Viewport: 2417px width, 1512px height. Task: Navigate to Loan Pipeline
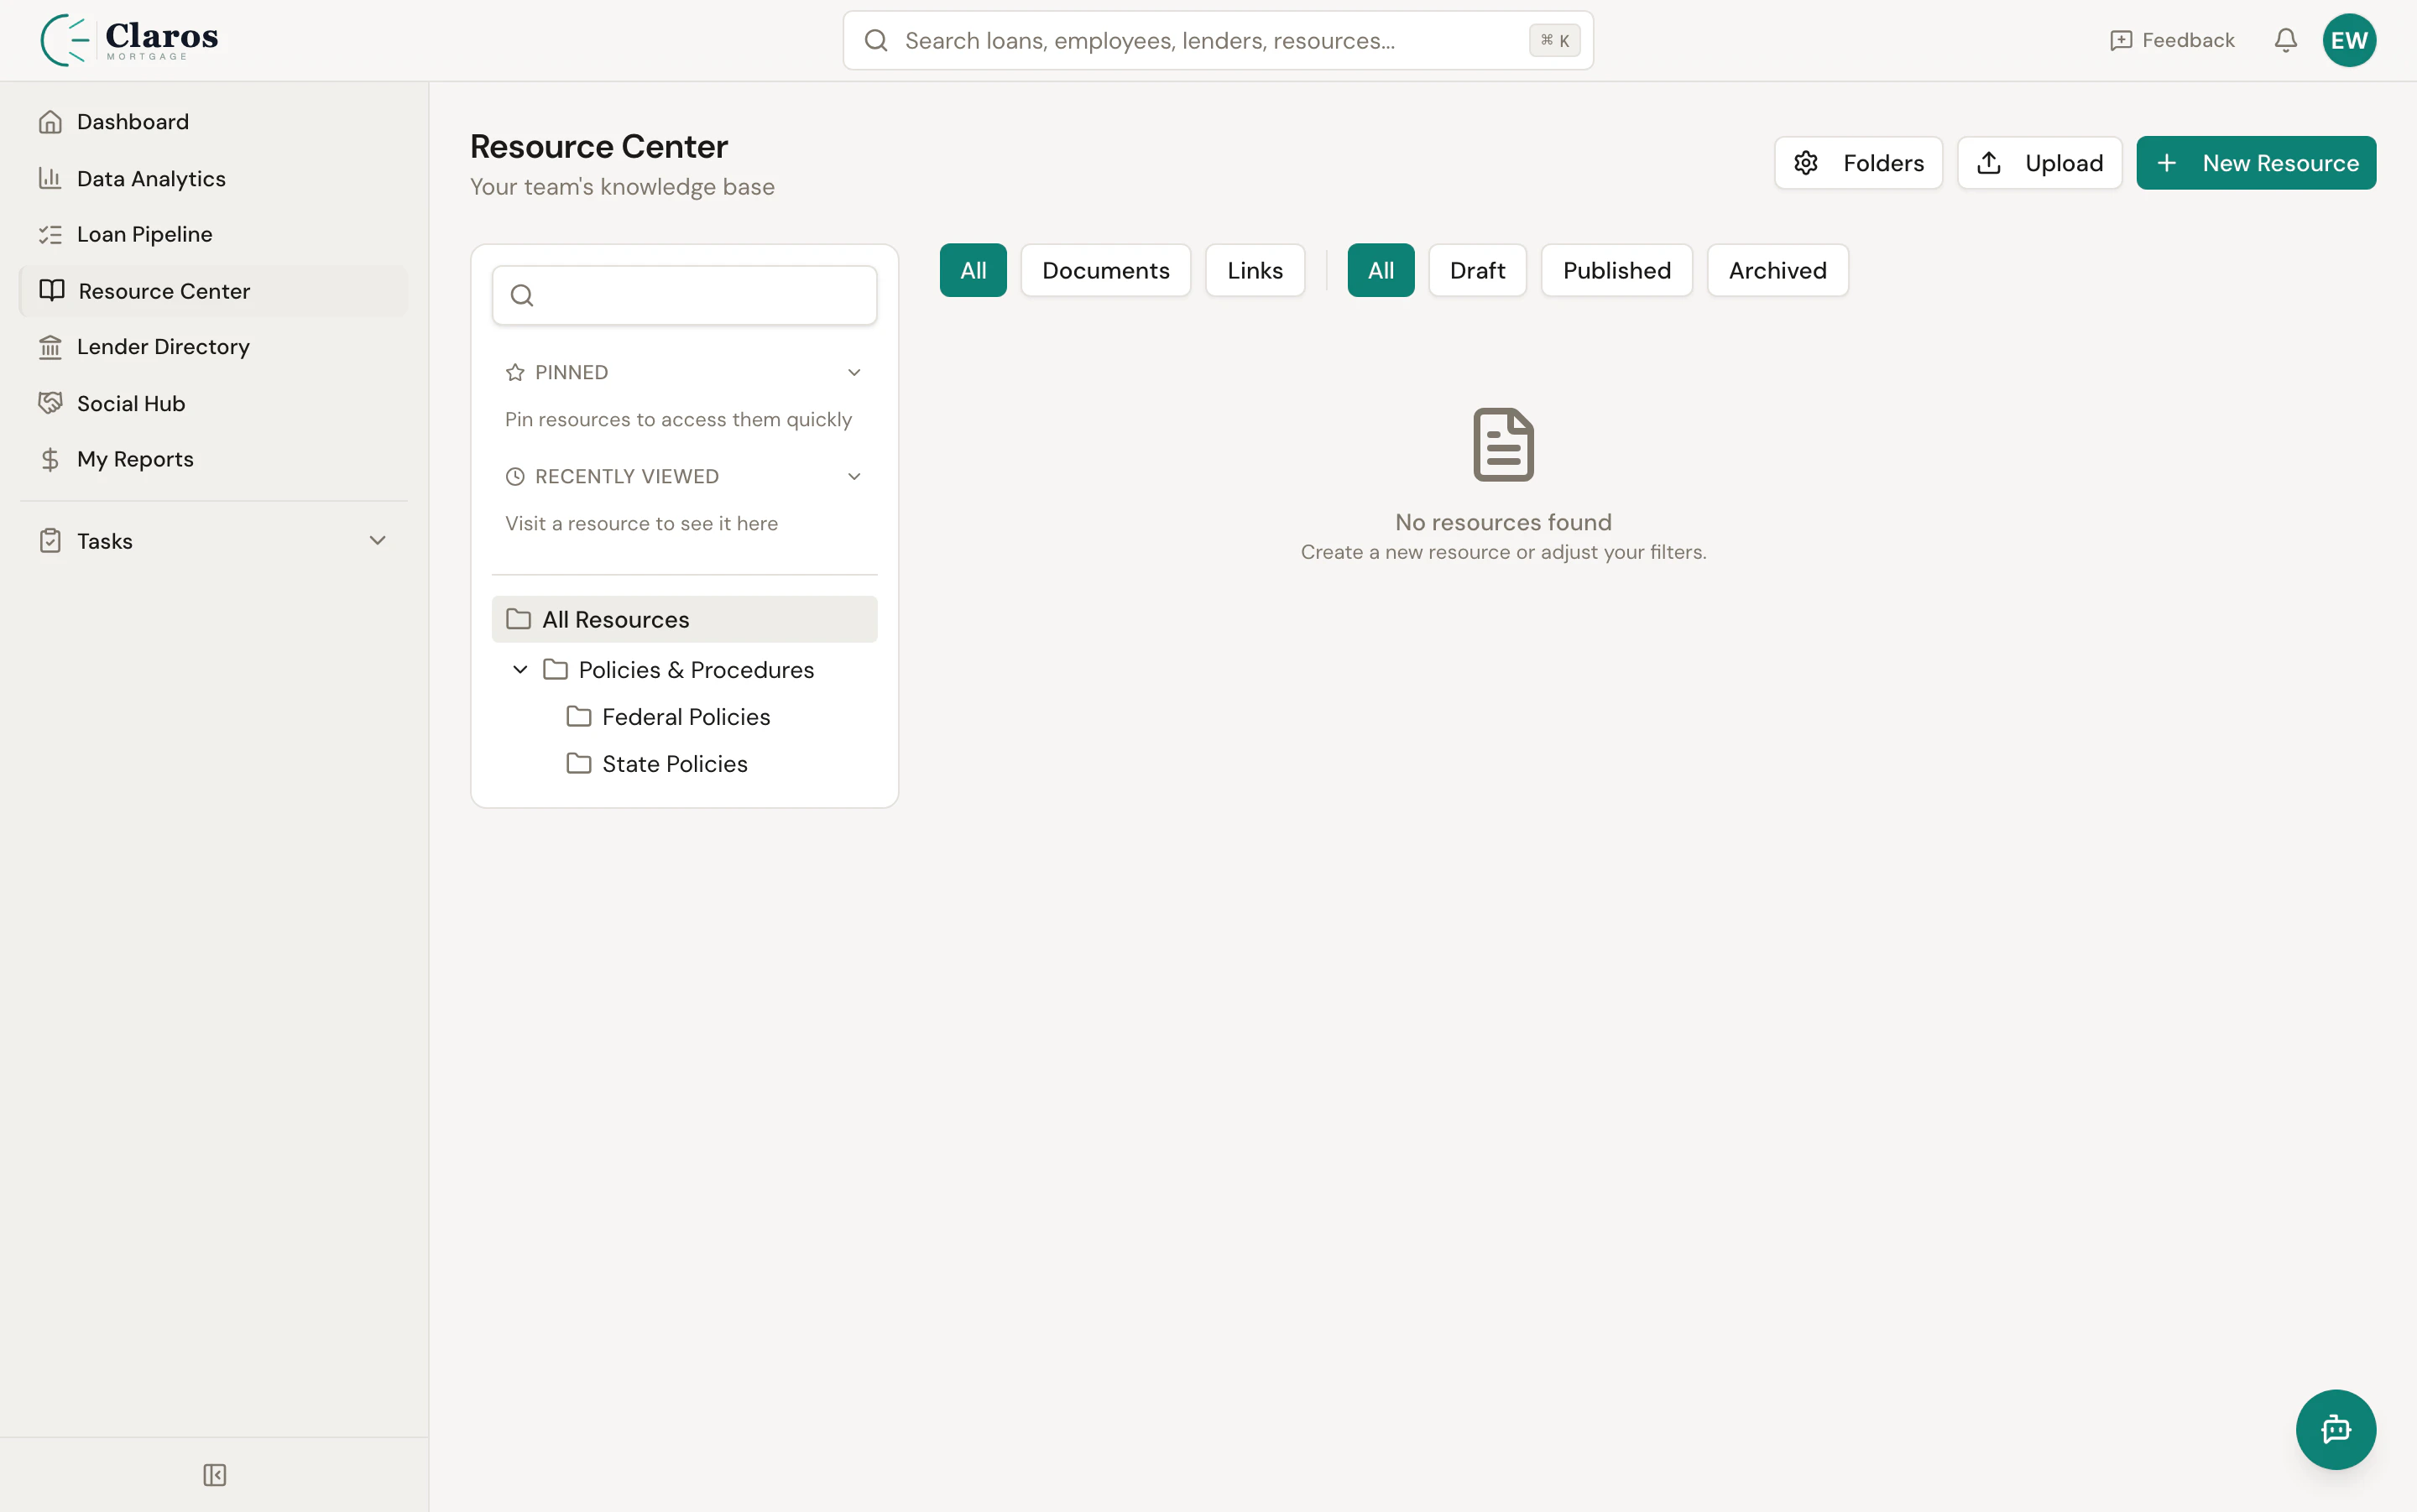pyautogui.click(x=213, y=234)
